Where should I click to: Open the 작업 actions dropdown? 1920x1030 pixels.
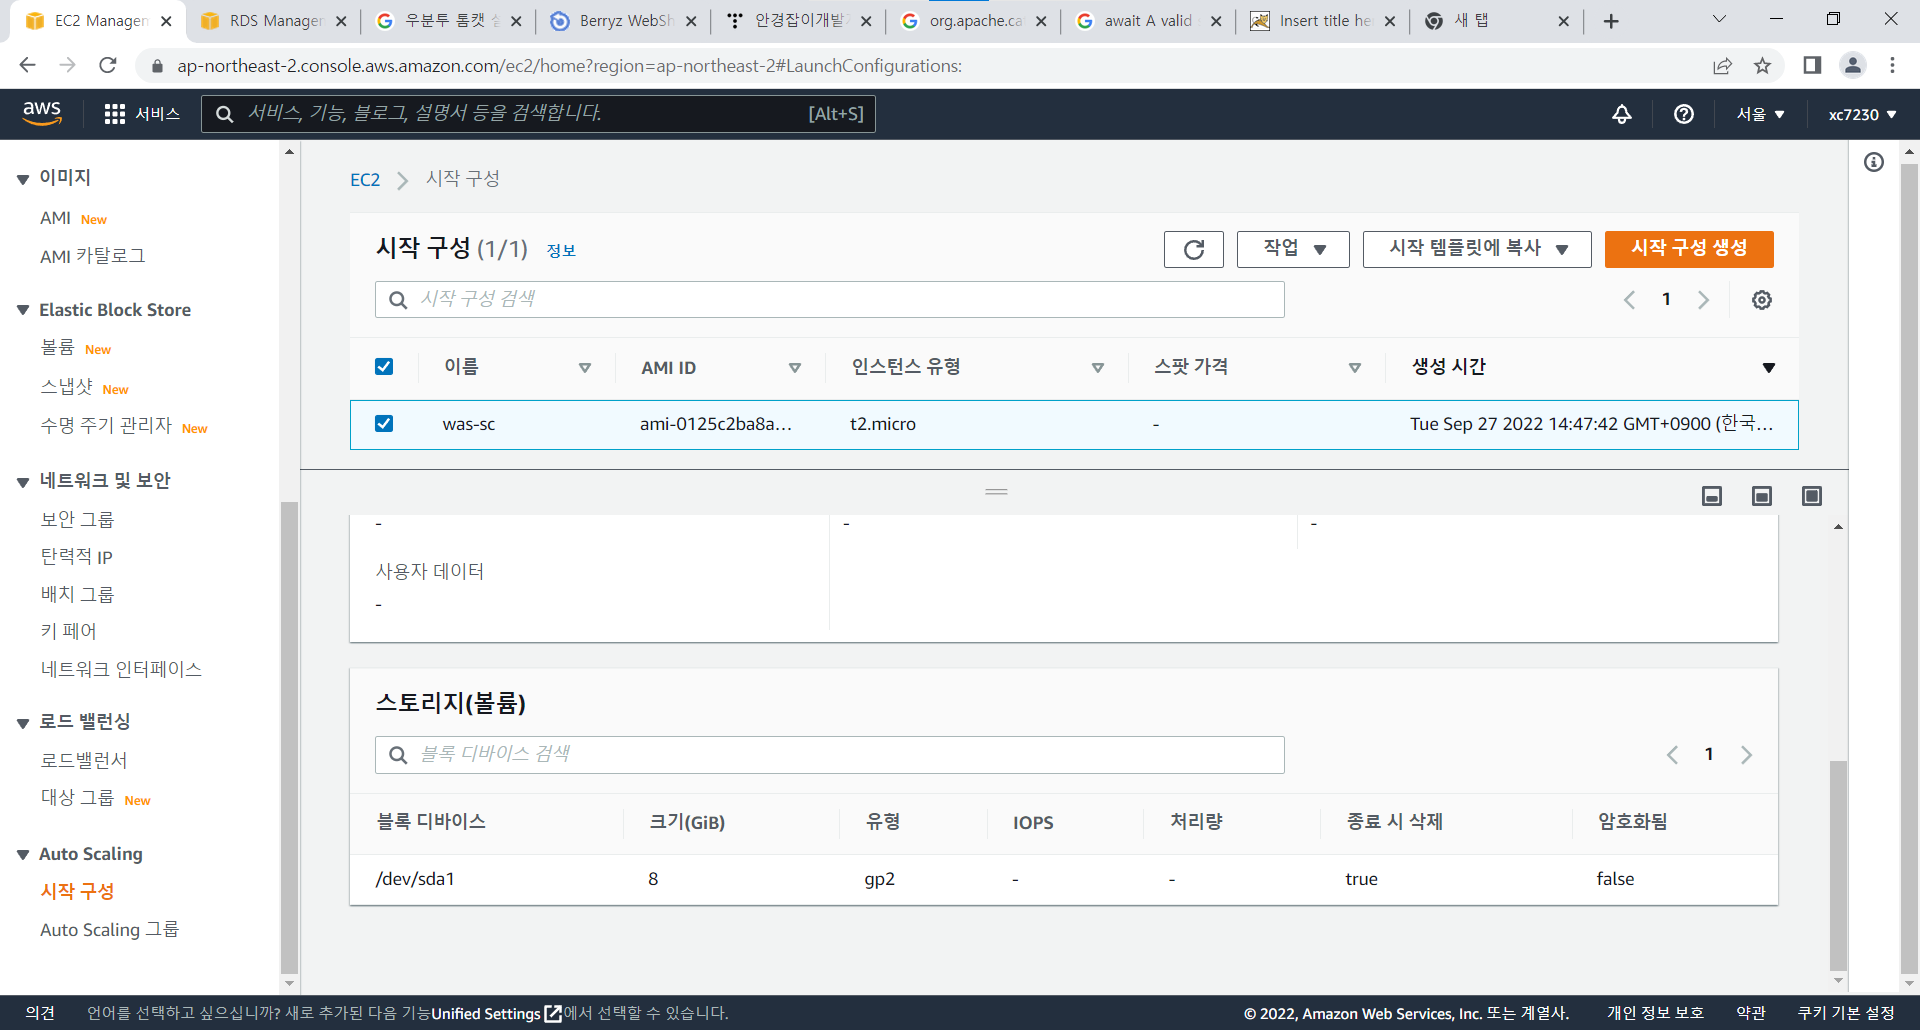[1293, 249]
